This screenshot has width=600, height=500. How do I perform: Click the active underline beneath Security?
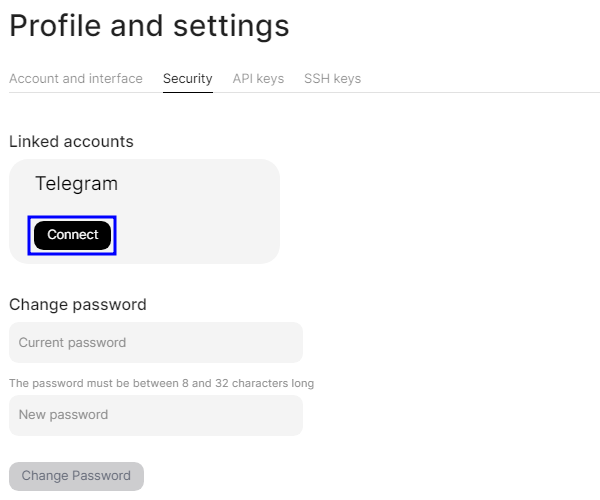pyautogui.click(x=188, y=91)
